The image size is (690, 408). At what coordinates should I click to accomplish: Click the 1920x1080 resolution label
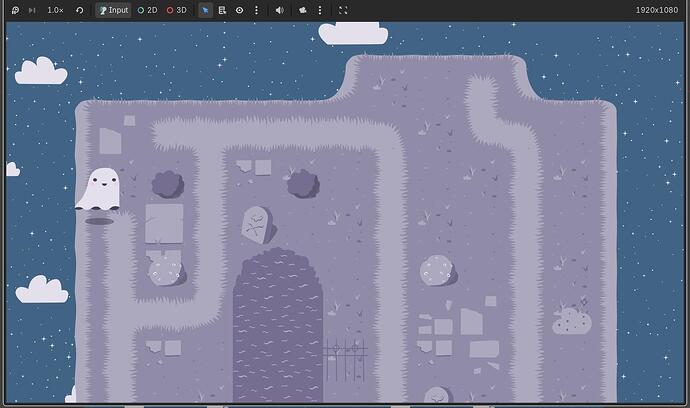657,10
